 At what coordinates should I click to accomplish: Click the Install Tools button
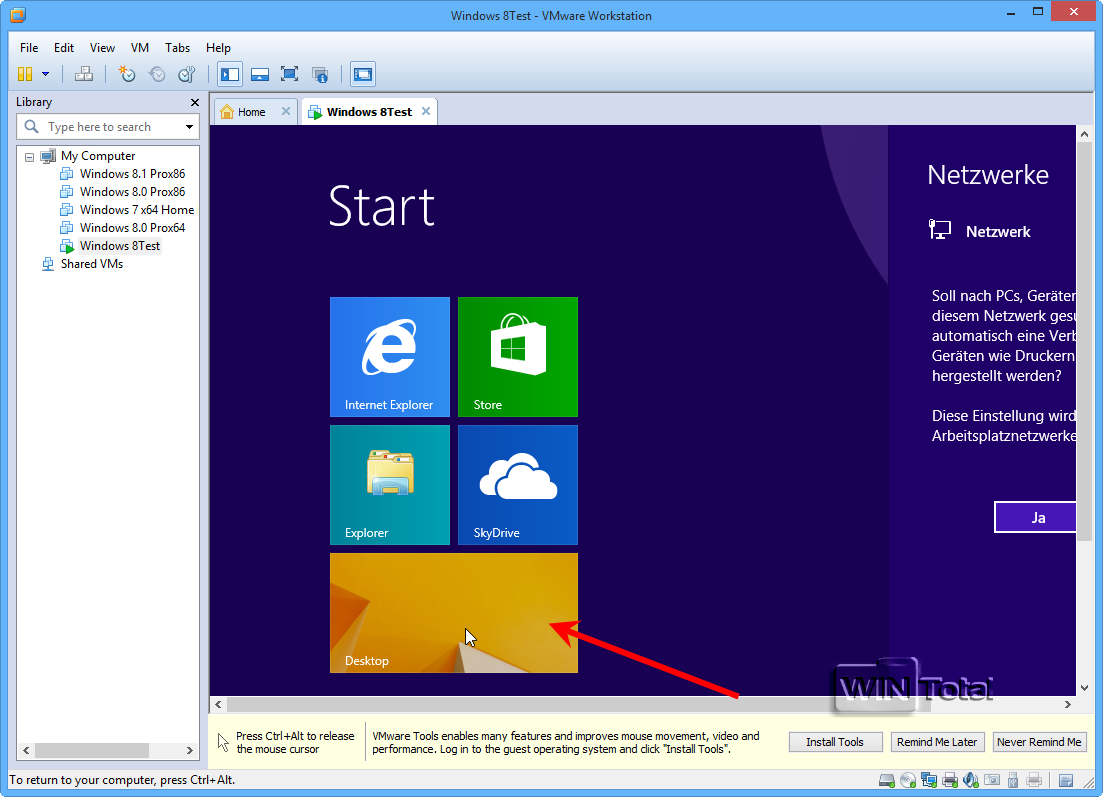[835, 742]
